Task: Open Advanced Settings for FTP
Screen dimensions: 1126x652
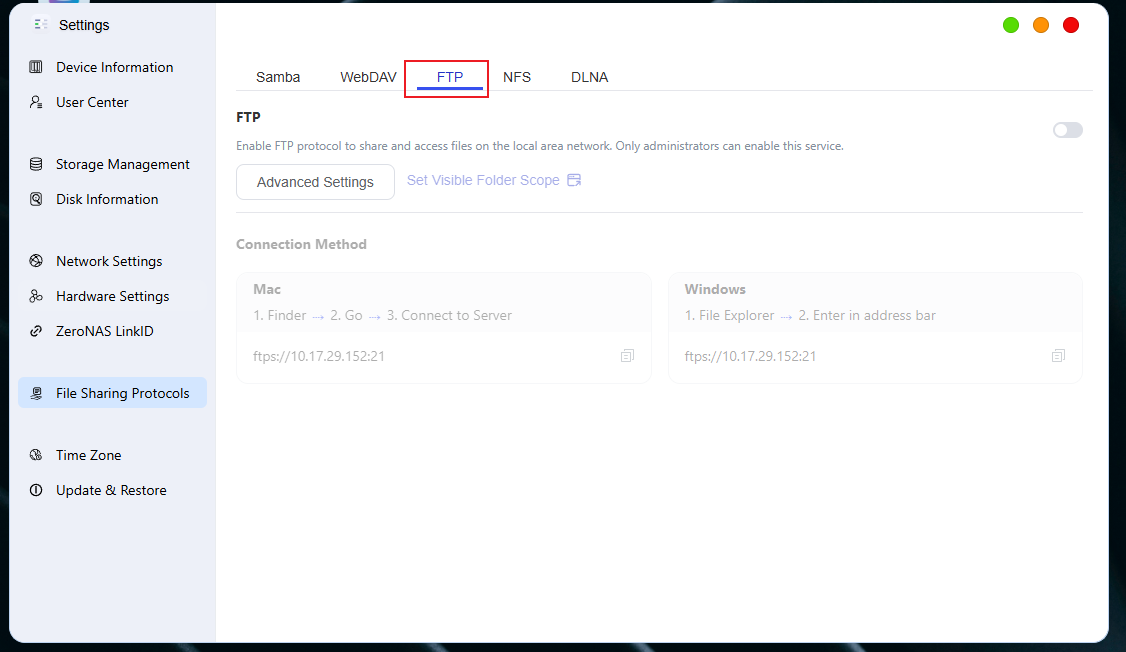Action: coord(315,182)
